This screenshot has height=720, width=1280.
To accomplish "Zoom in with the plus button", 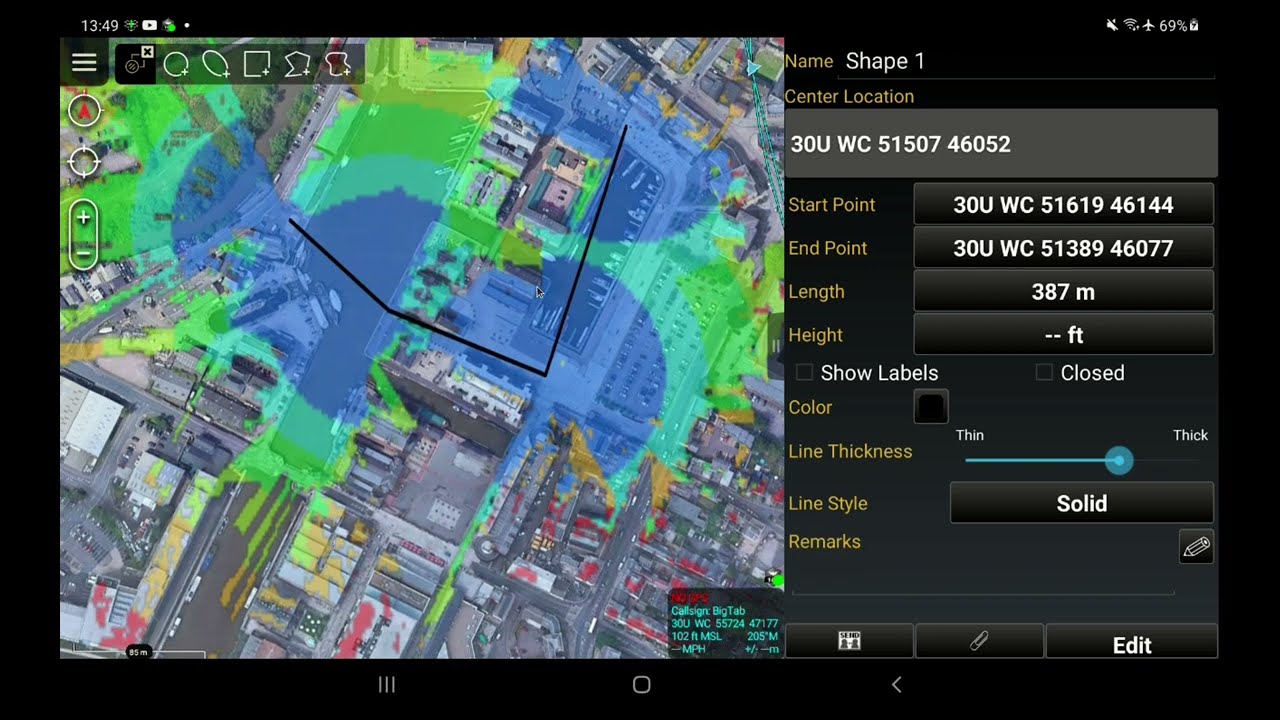I will click(84, 217).
